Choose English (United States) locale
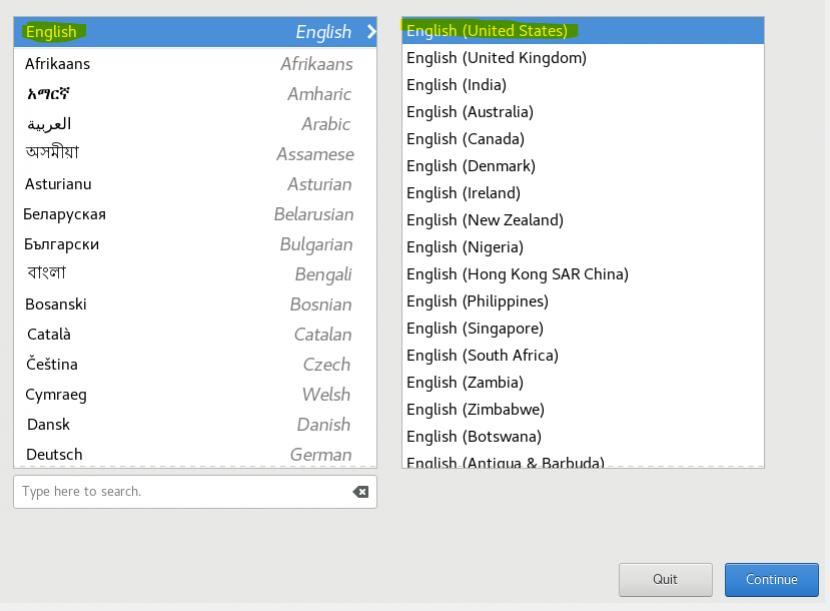This screenshot has width=830, height=611. [583, 31]
